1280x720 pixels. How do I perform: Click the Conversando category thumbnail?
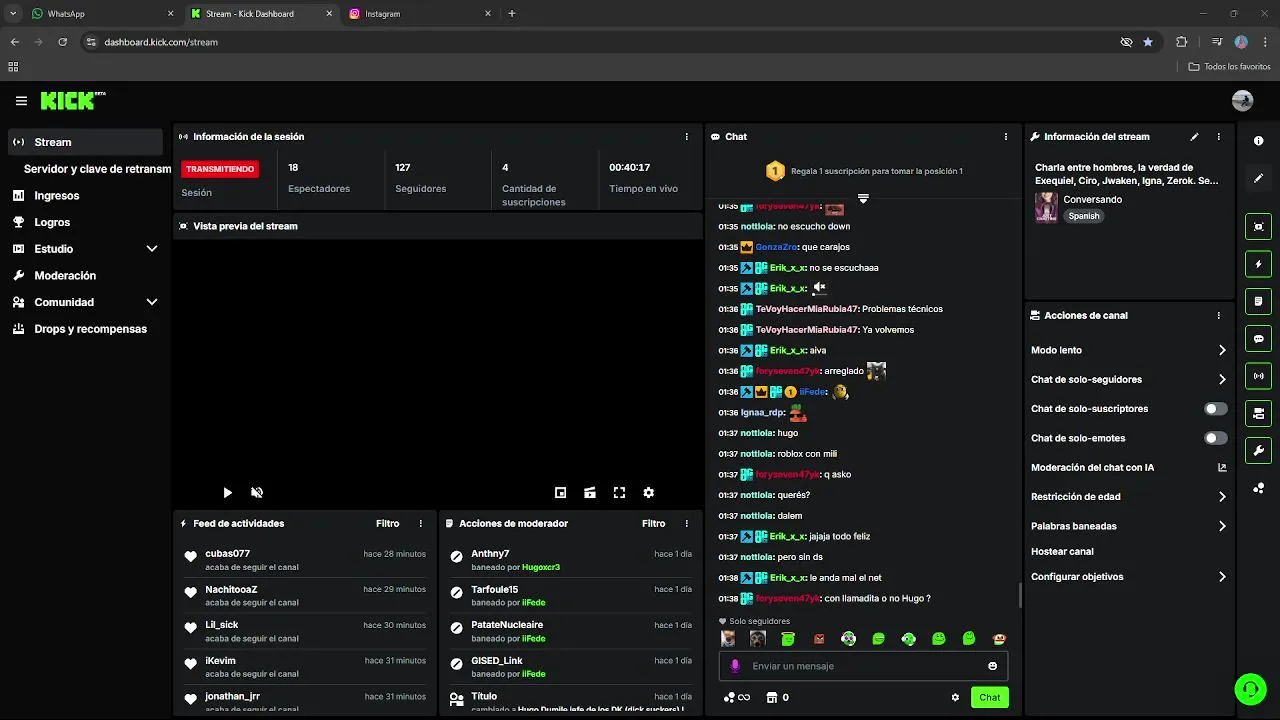tap(1046, 207)
